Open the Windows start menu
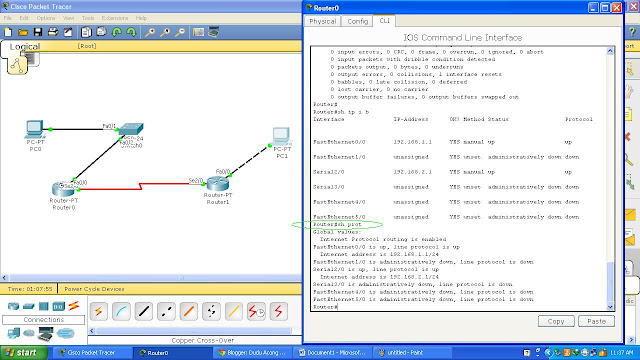Screen dimensions: 640x360 pos(22,353)
